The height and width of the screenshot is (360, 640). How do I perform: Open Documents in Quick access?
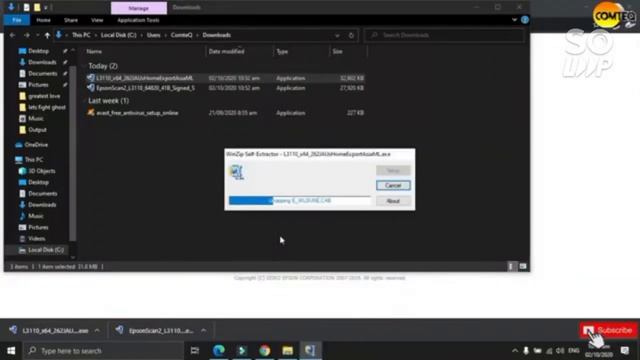pos(42,73)
